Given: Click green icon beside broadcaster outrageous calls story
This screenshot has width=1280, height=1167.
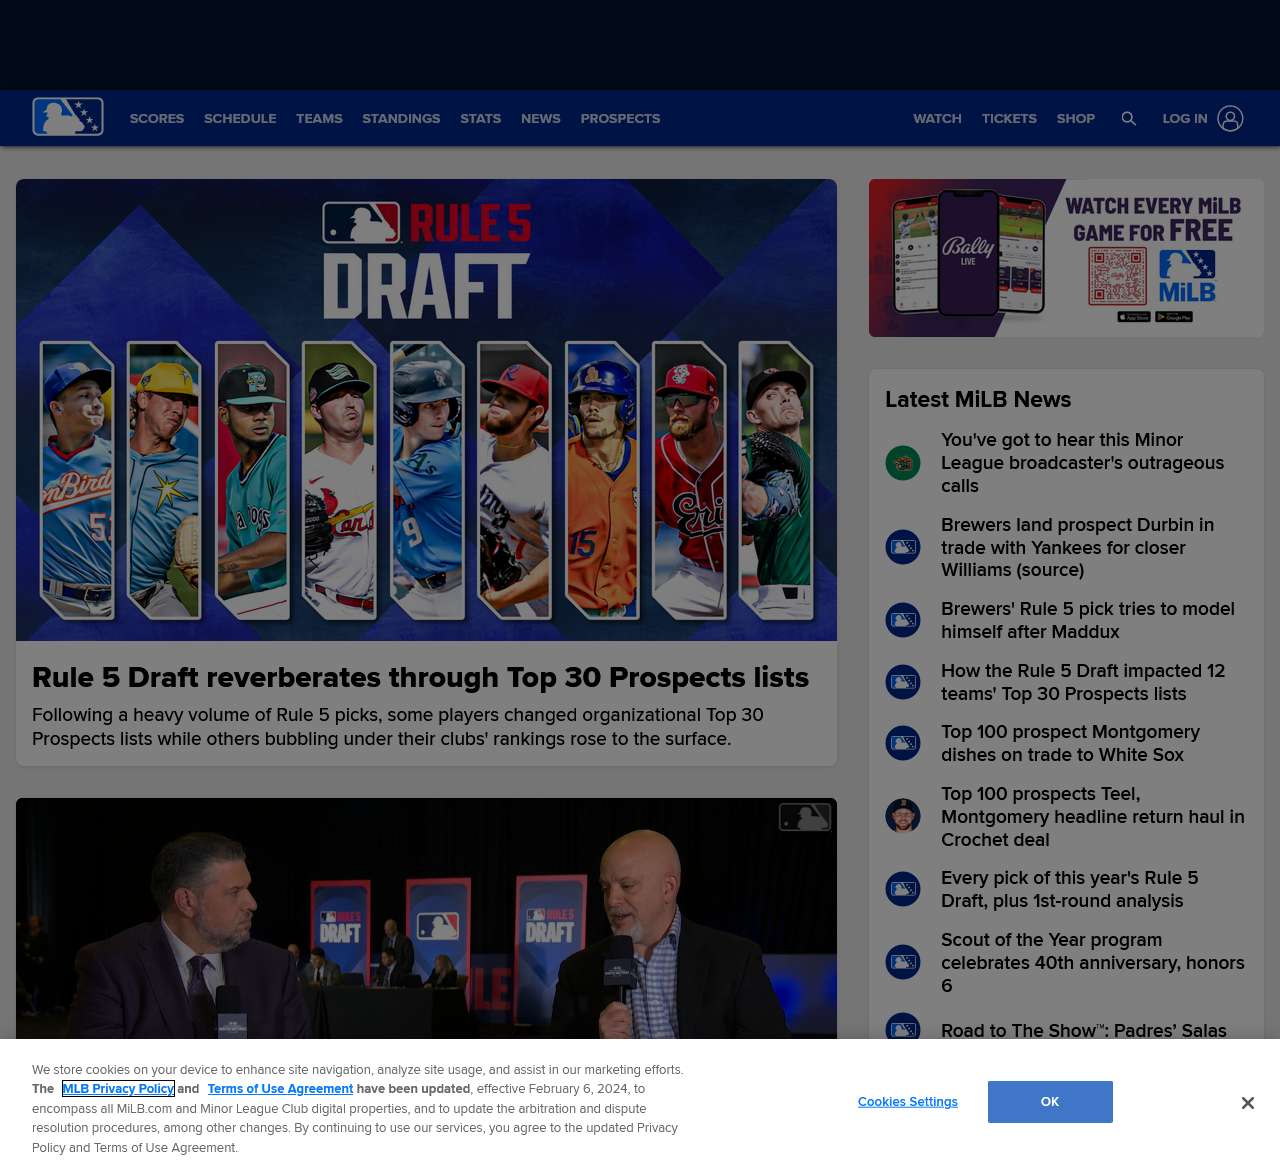Looking at the screenshot, I should point(903,463).
